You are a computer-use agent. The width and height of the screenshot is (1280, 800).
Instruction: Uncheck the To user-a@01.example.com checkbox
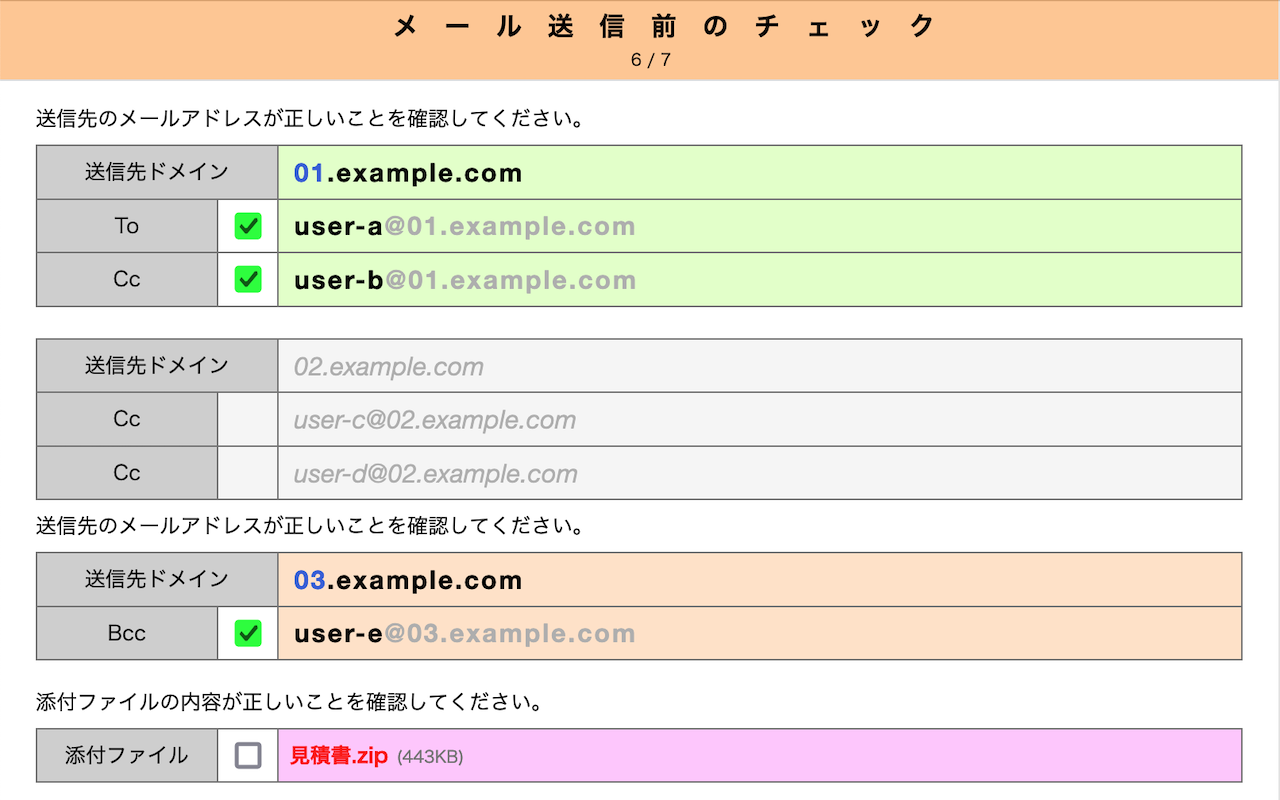(x=248, y=226)
